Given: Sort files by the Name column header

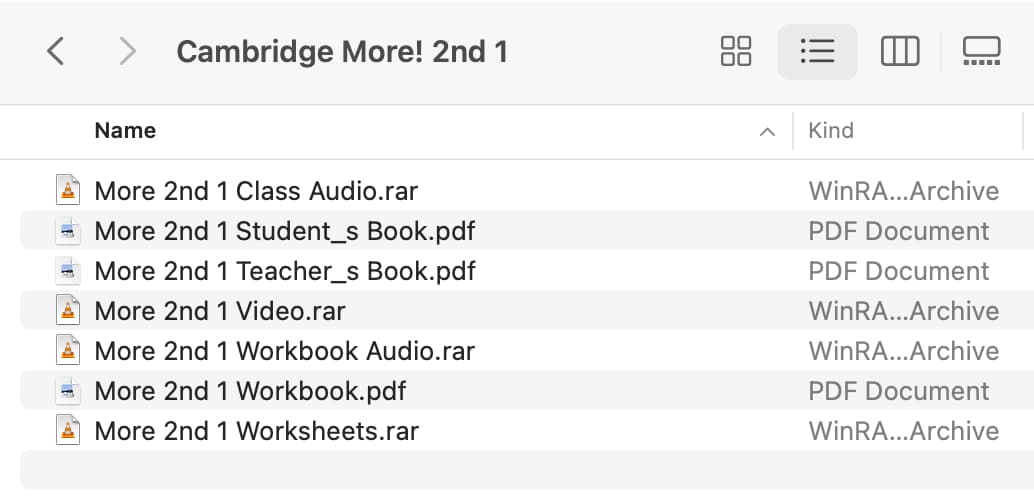Looking at the screenshot, I should (125, 131).
